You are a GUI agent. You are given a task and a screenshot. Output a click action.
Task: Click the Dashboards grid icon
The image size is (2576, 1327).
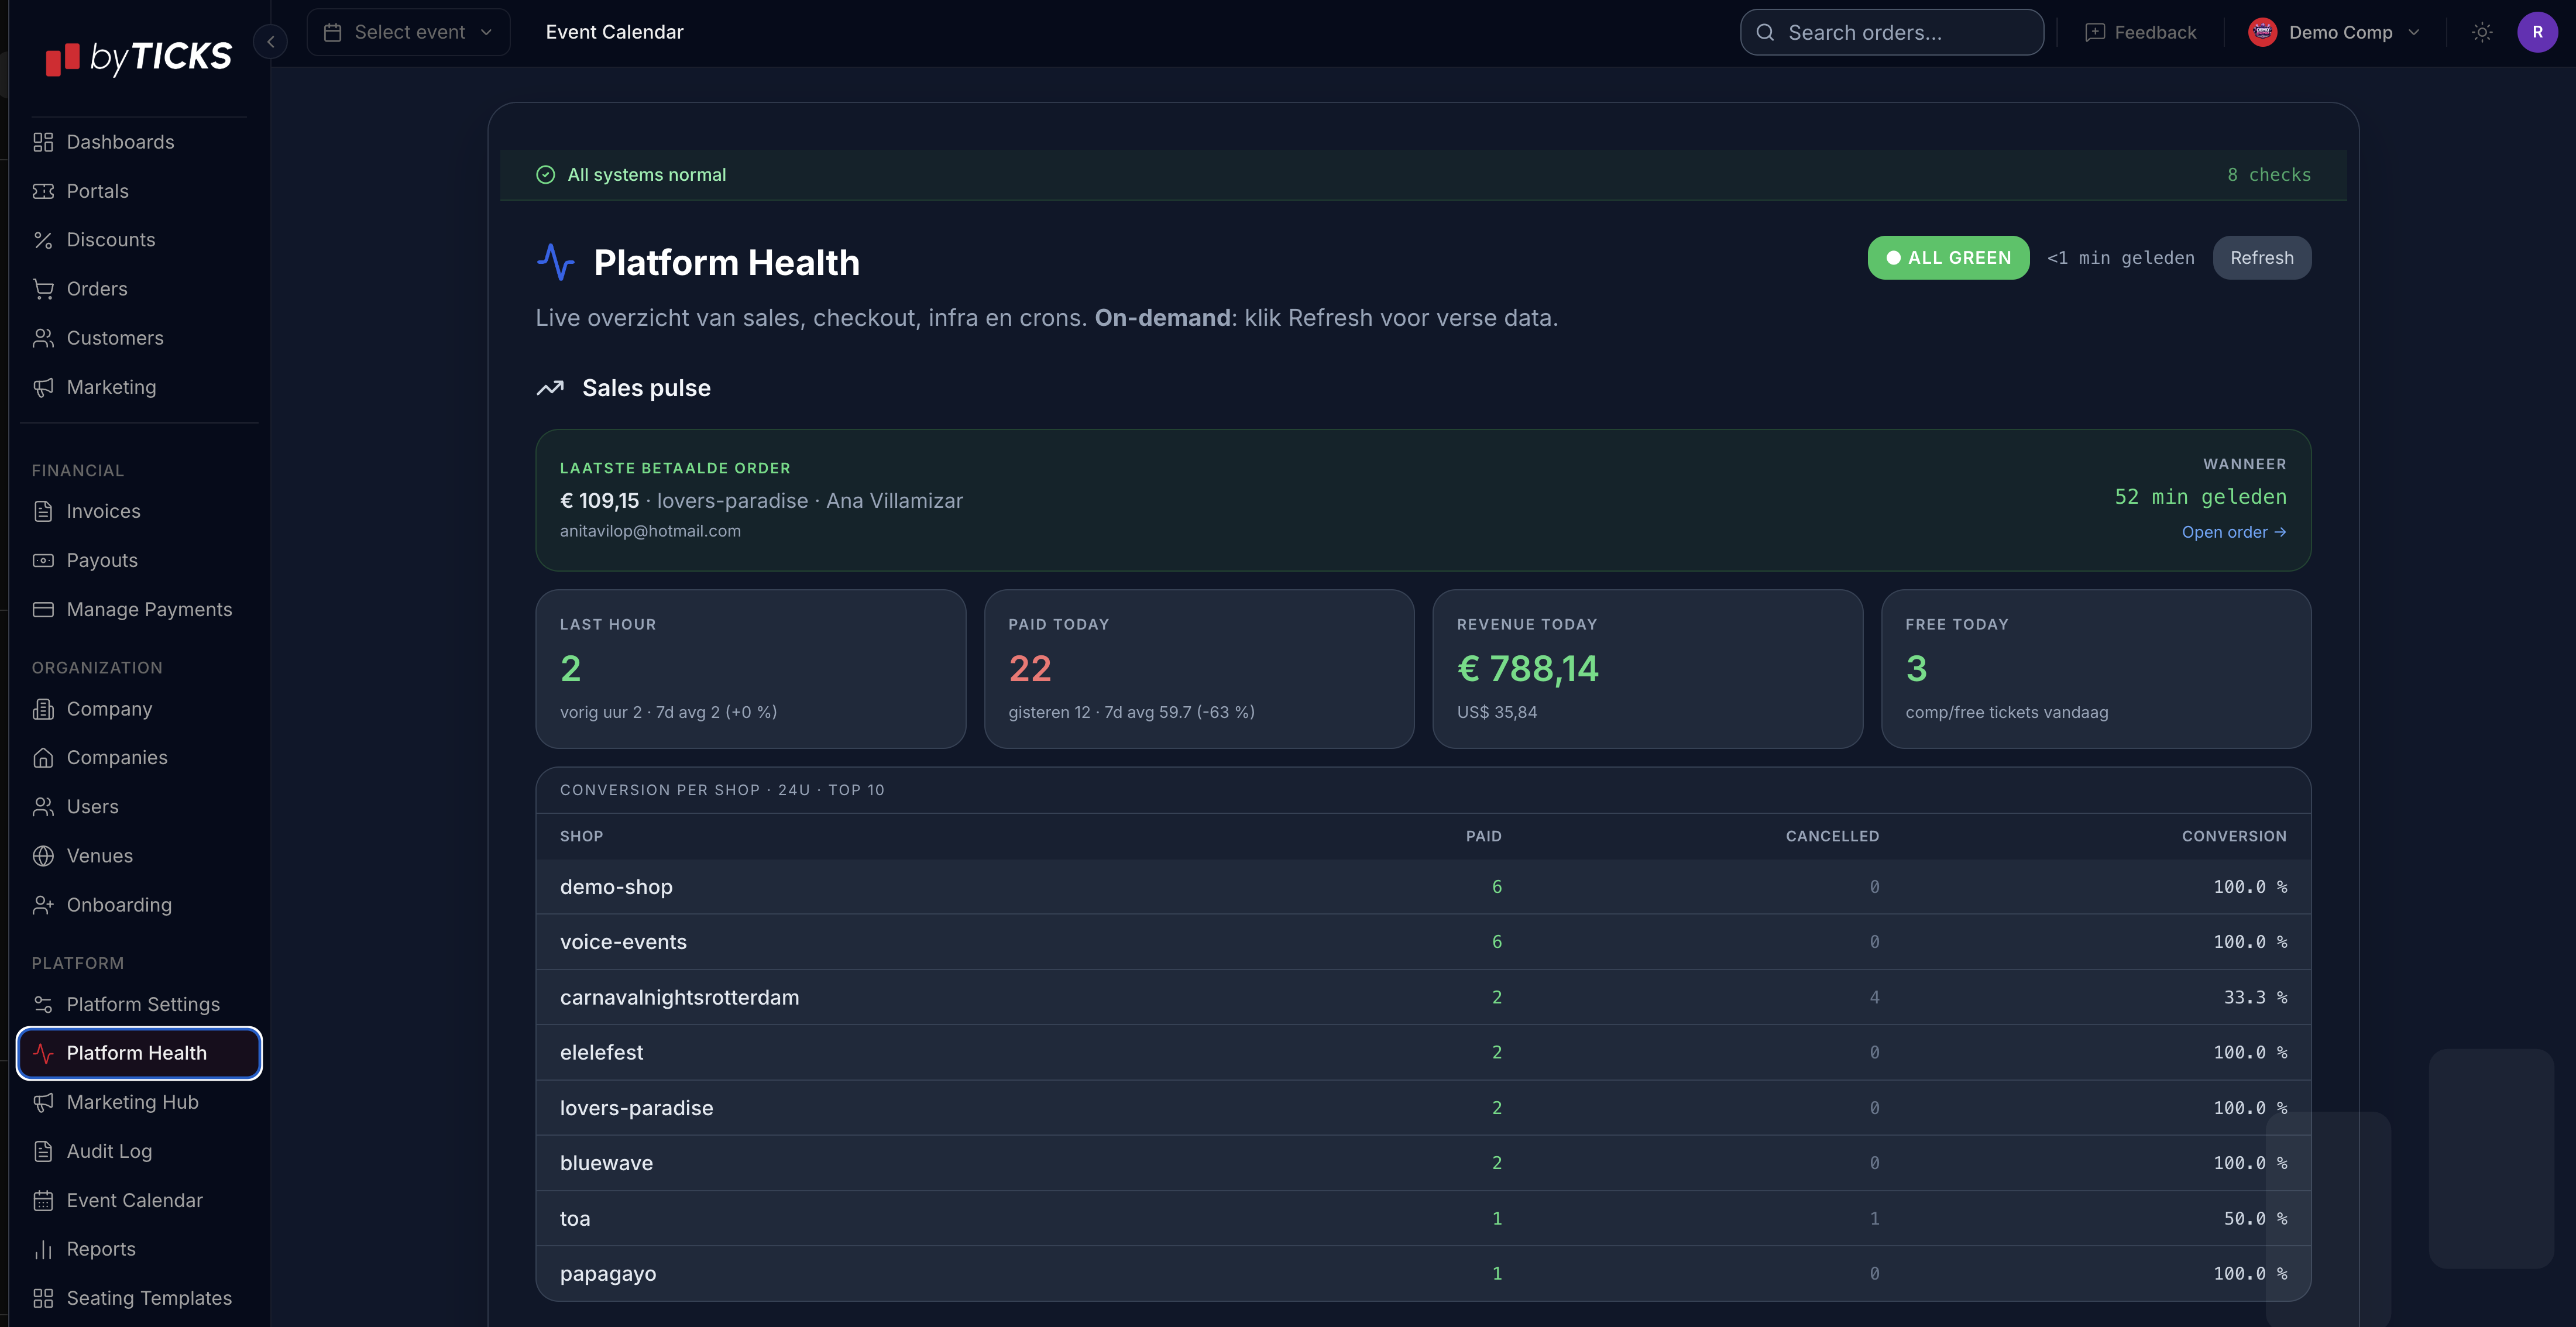click(43, 142)
